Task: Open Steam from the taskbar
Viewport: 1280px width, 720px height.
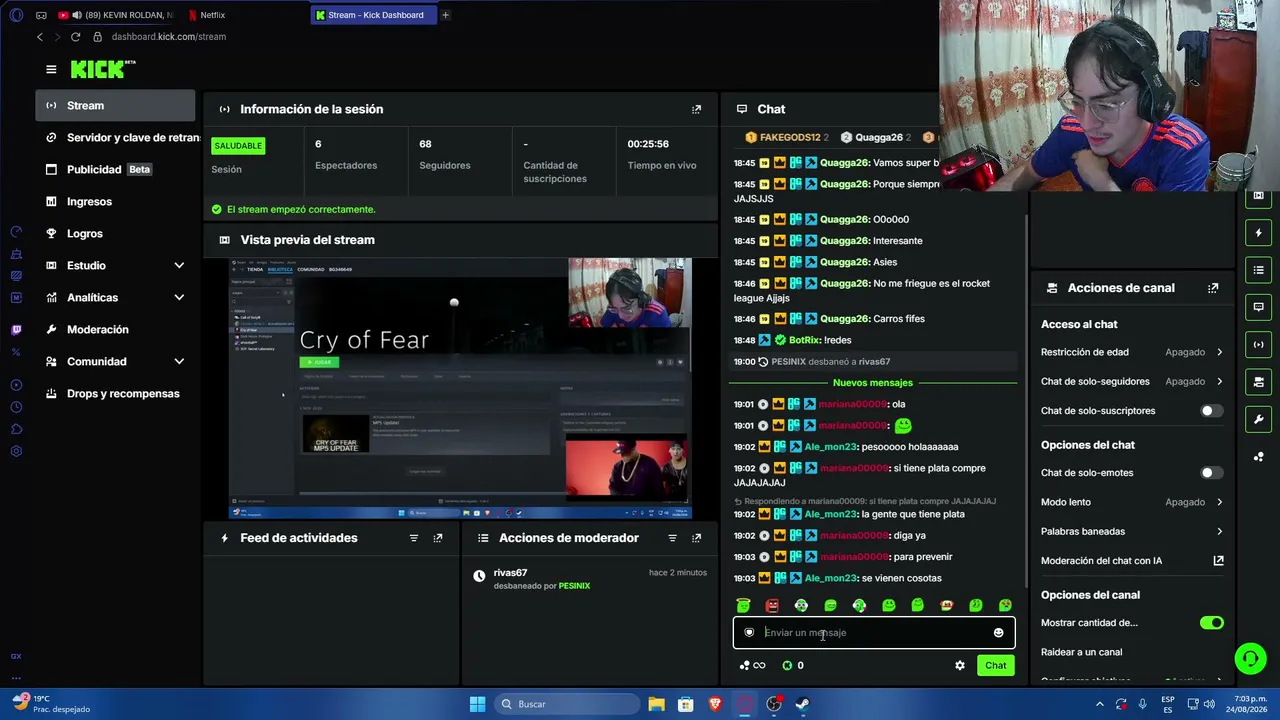Action: click(803, 704)
